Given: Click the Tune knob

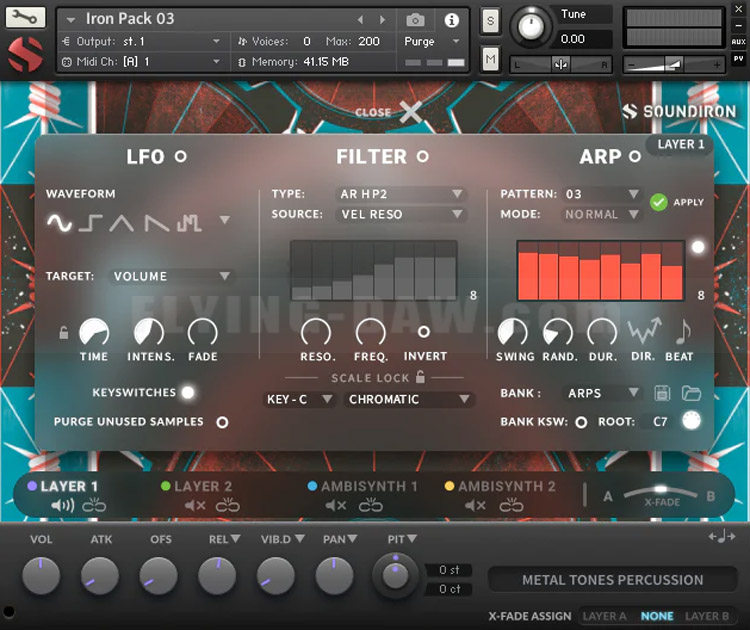Looking at the screenshot, I should (531, 26).
